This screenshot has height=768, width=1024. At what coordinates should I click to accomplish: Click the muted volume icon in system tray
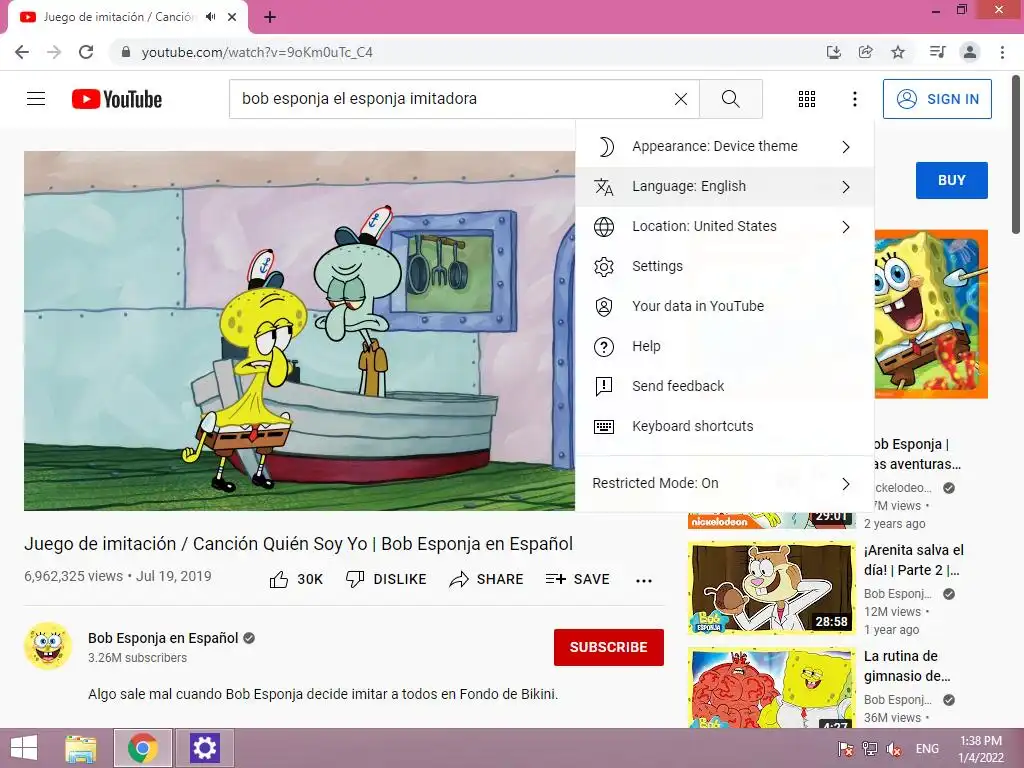[x=893, y=749]
